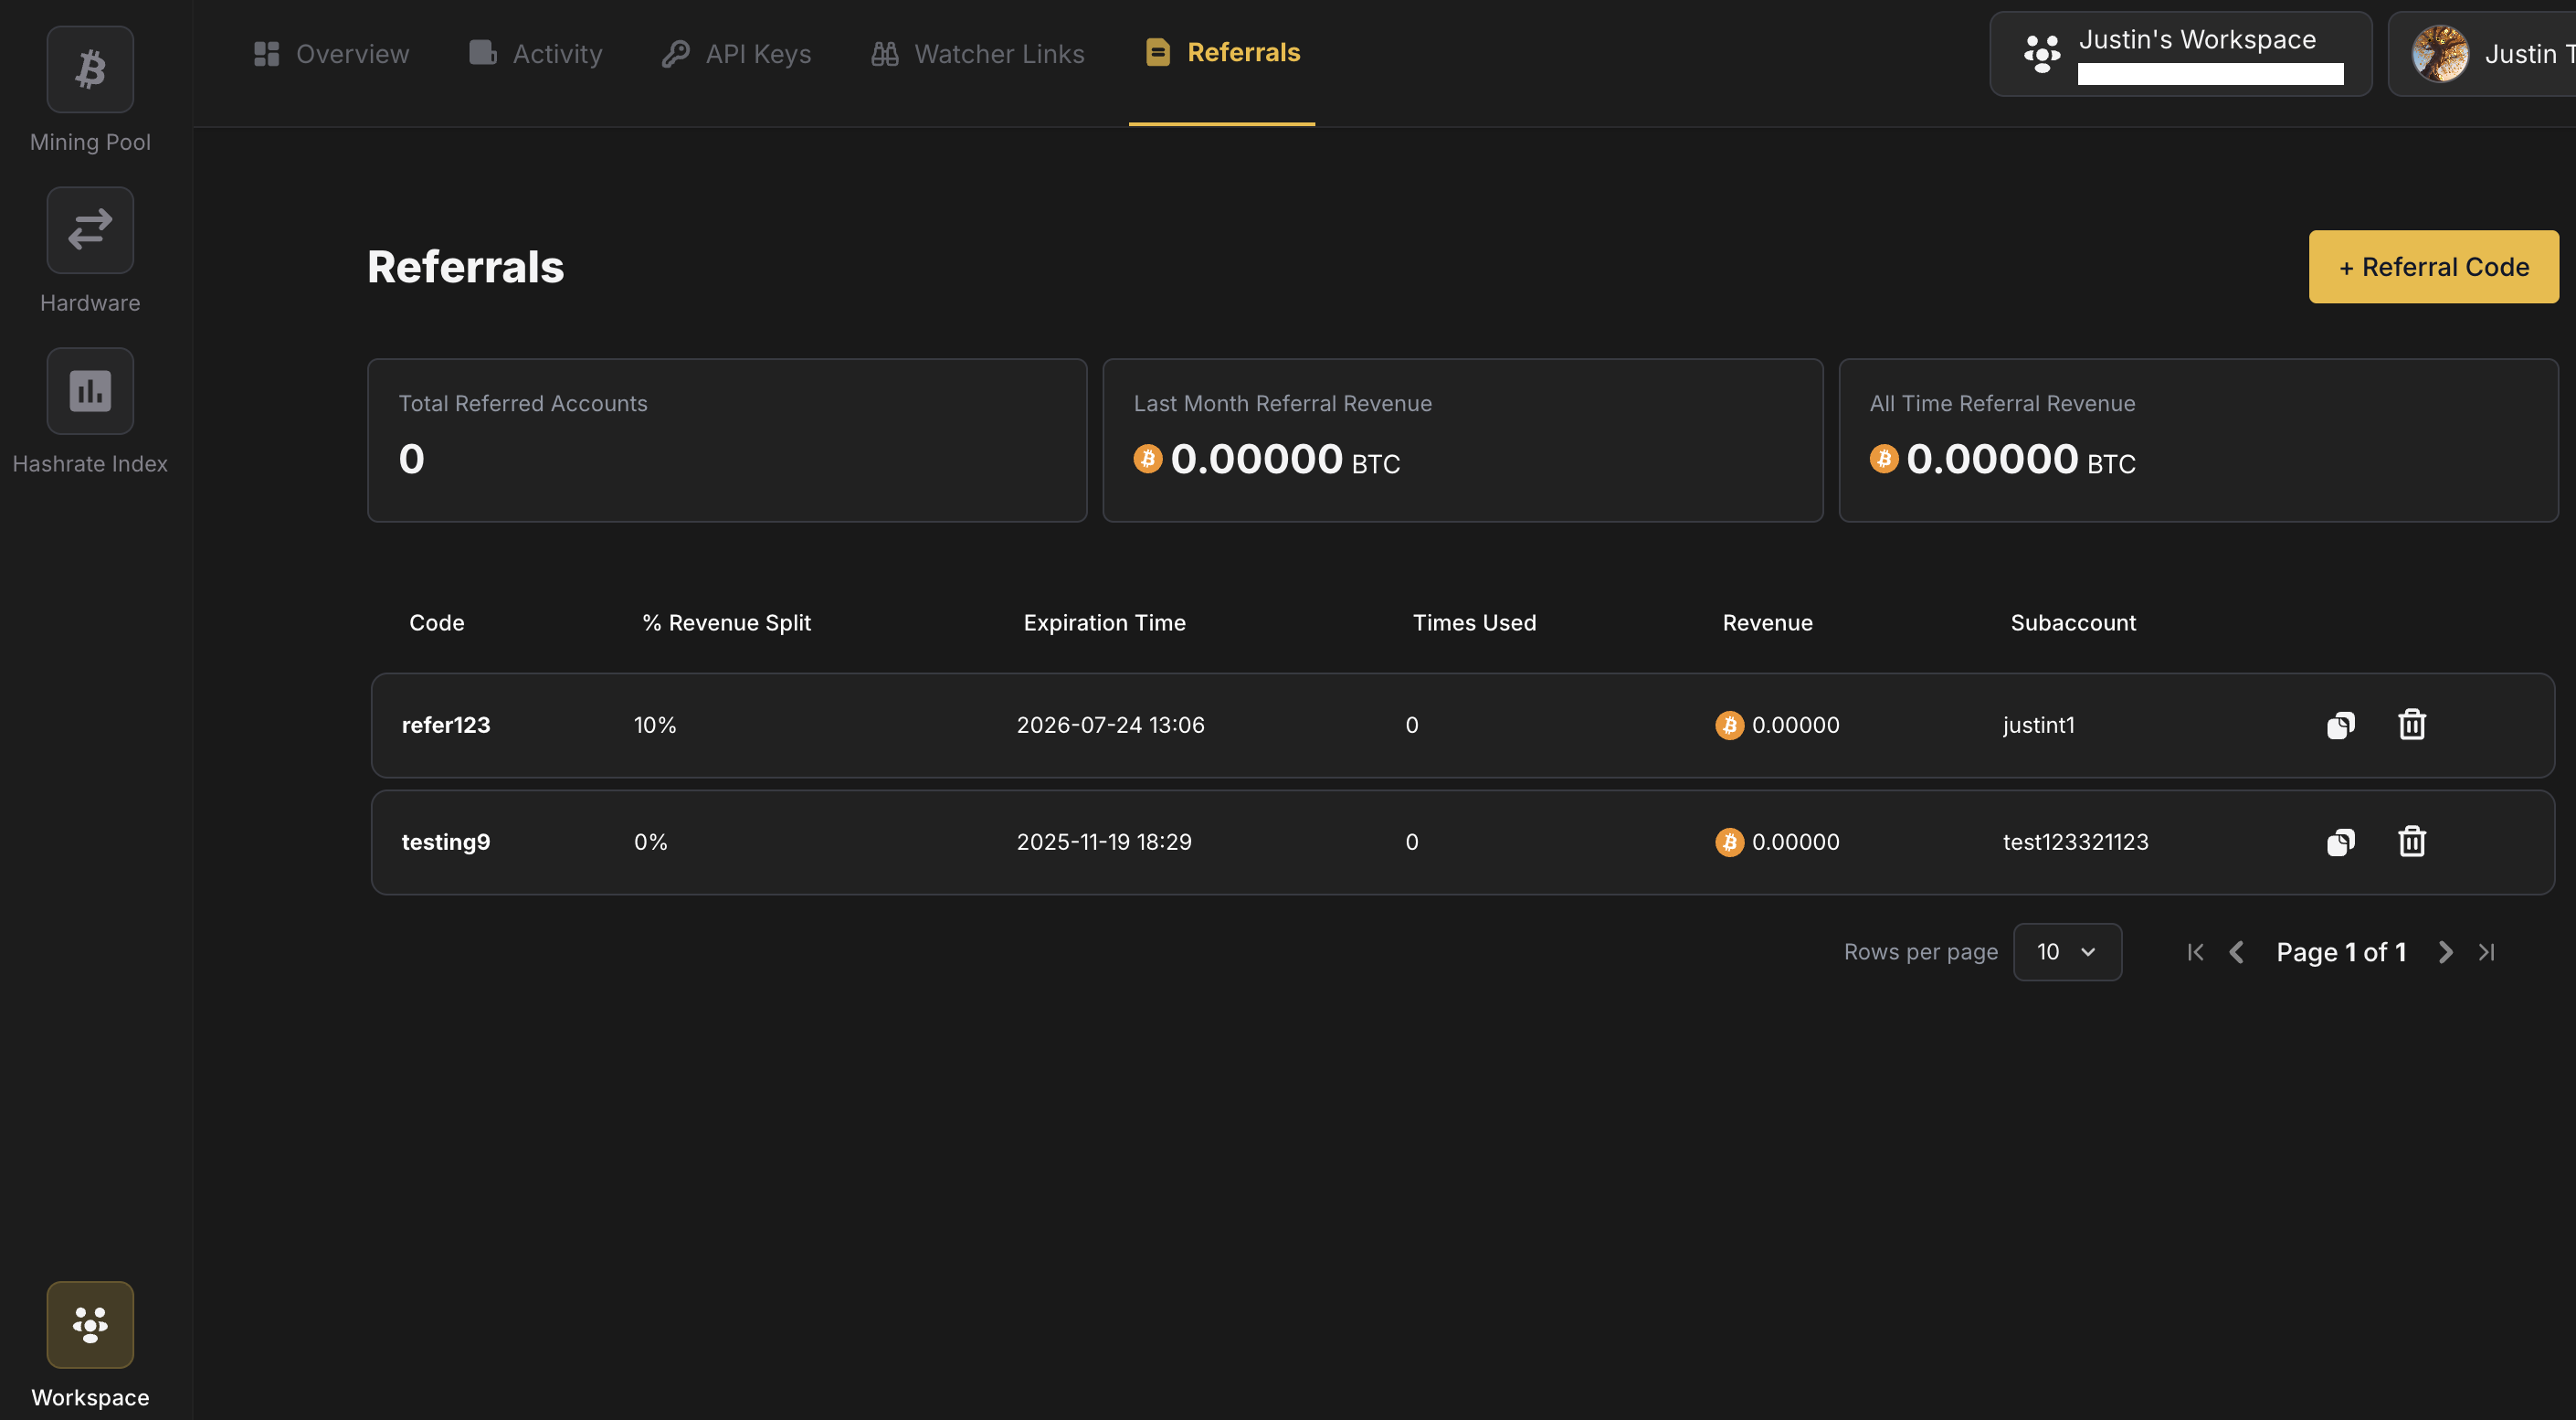Click the All Time Referral Revenue card

[x=2199, y=441]
